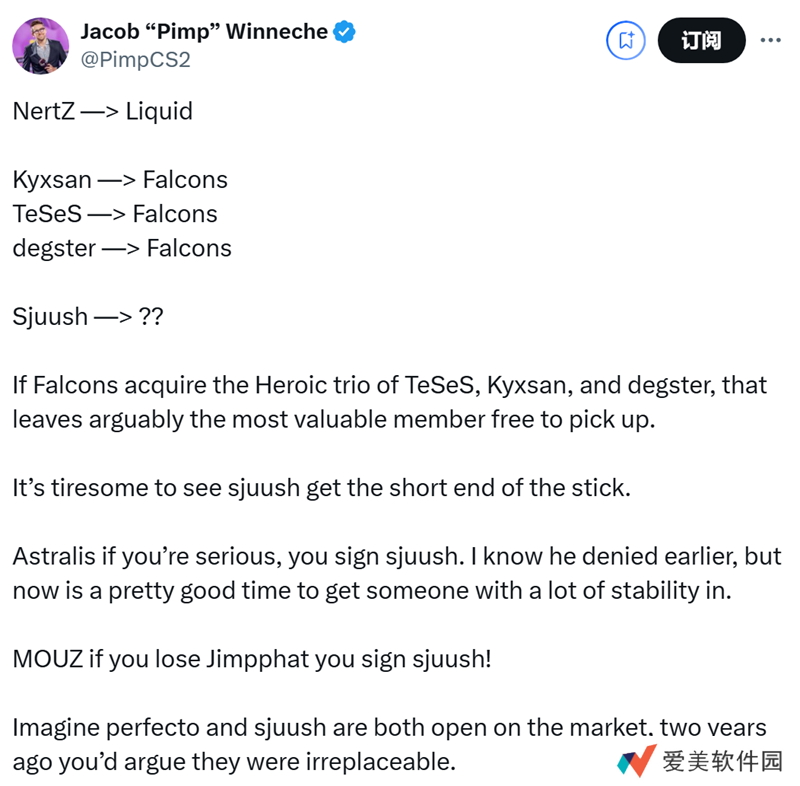Image resolution: width=800 pixels, height=786 pixels.
Task: Click the circular bookmark-plus icon
Action: (627, 41)
